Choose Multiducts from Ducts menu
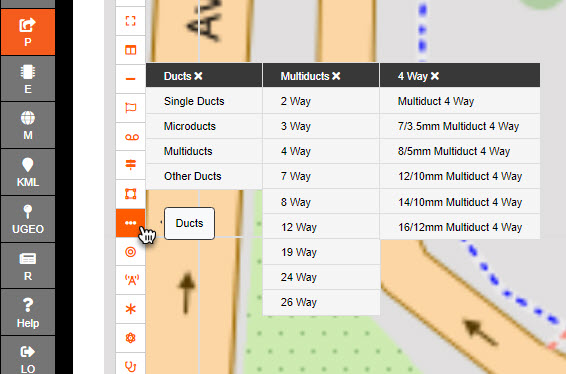Image resolution: width=566 pixels, height=374 pixels. (204, 151)
